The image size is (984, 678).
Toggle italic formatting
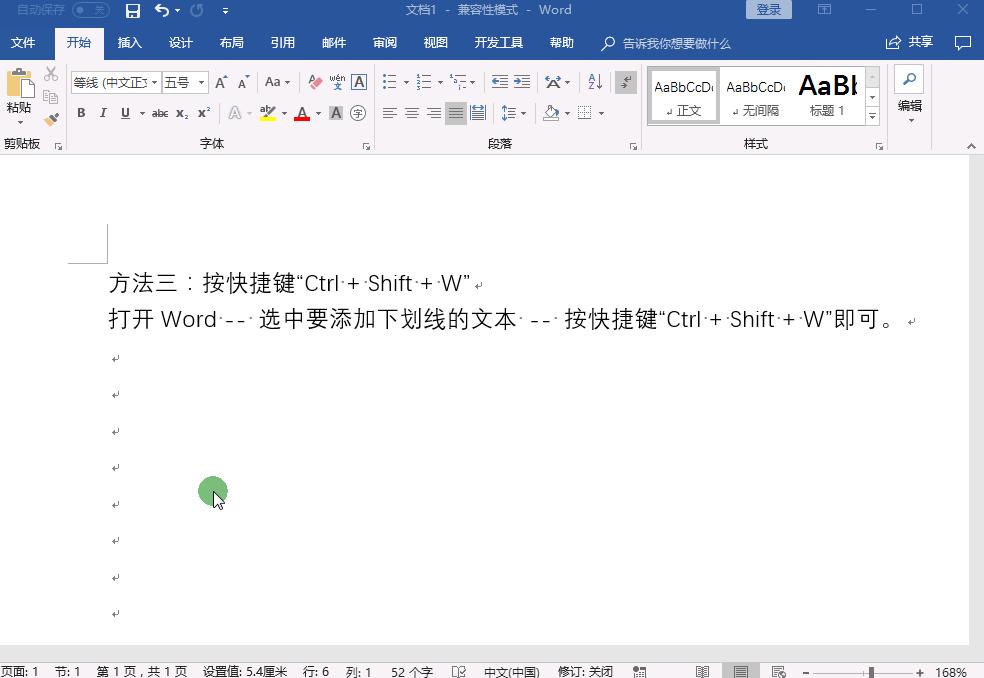(x=103, y=113)
